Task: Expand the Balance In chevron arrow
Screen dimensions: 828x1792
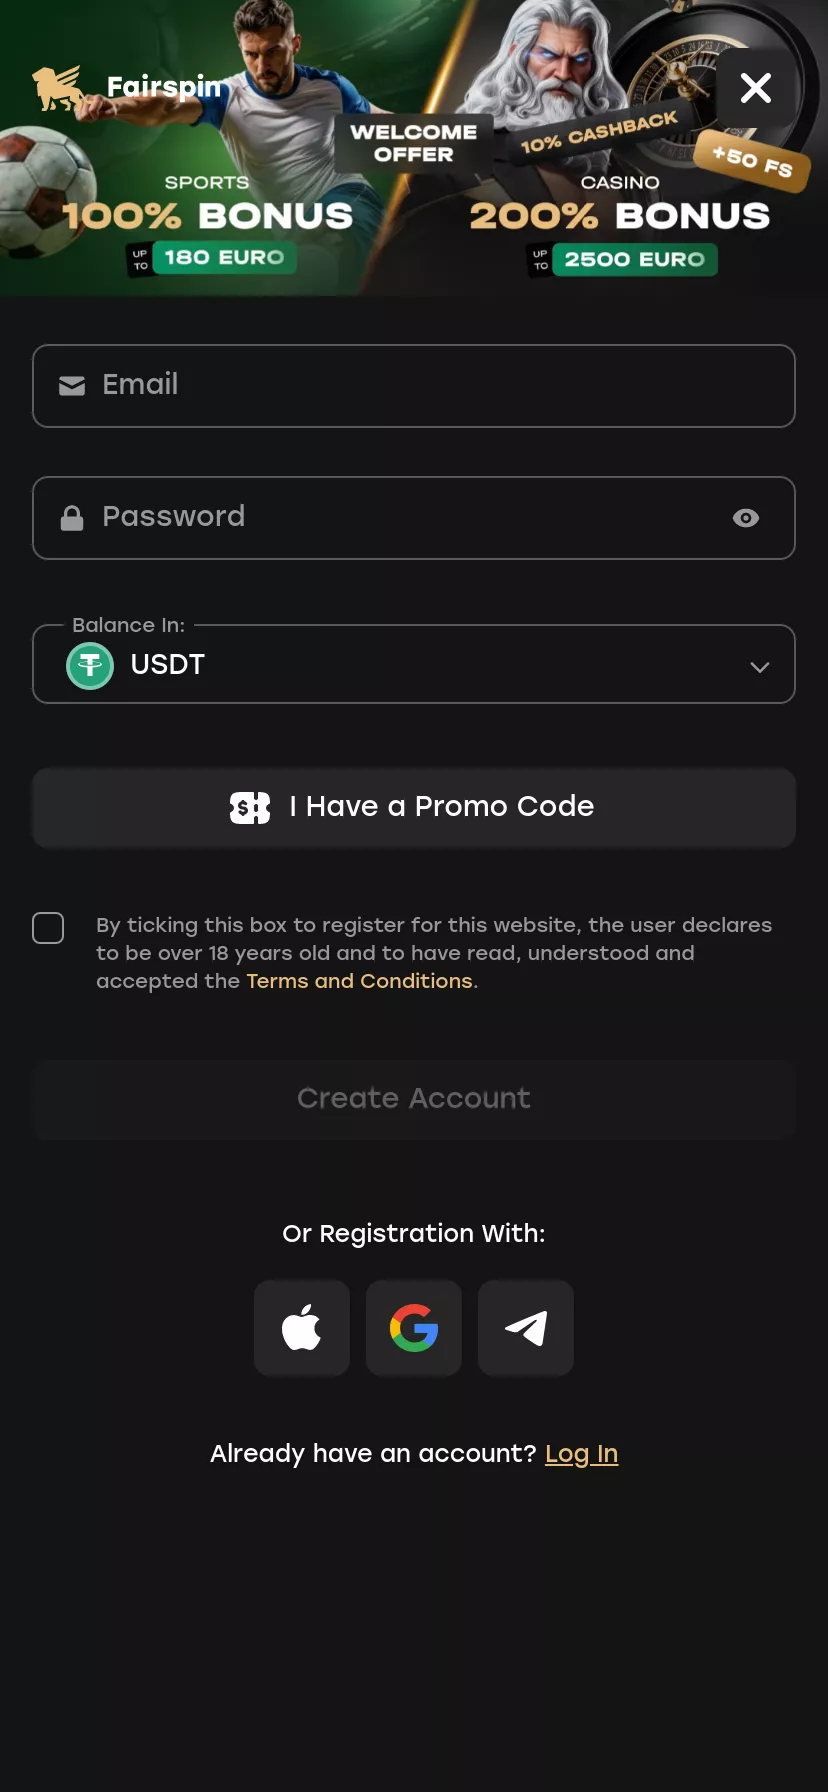Action: [x=760, y=667]
